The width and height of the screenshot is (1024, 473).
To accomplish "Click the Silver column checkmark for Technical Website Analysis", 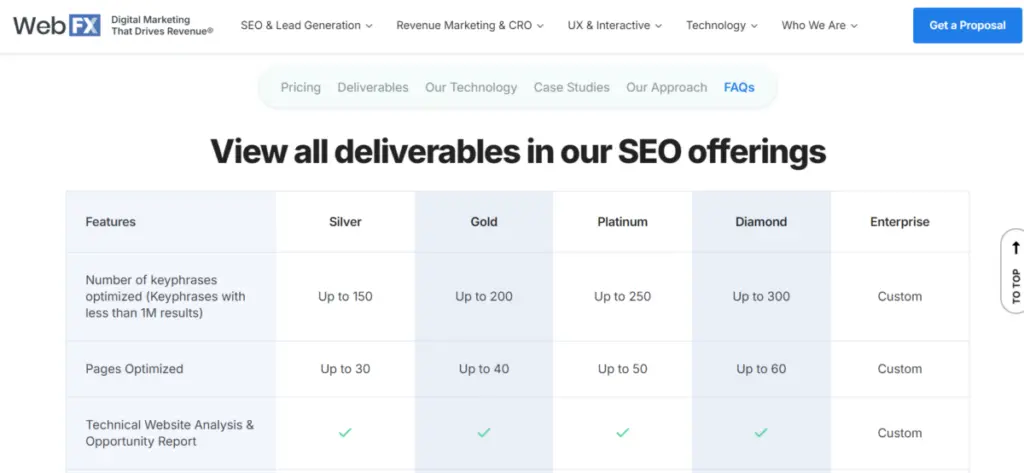I will pyautogui.click(x=345, y=433).
